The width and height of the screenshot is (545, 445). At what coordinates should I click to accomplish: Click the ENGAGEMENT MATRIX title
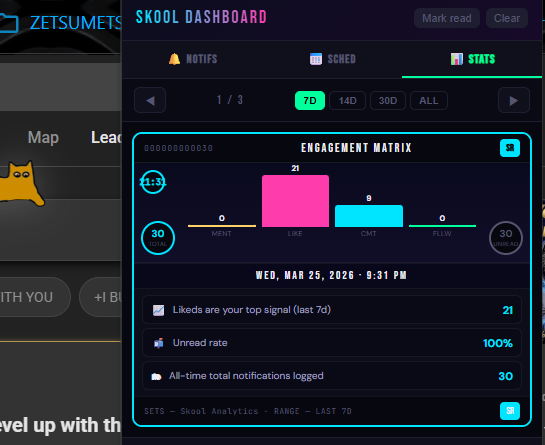click(x=356, y=148)
